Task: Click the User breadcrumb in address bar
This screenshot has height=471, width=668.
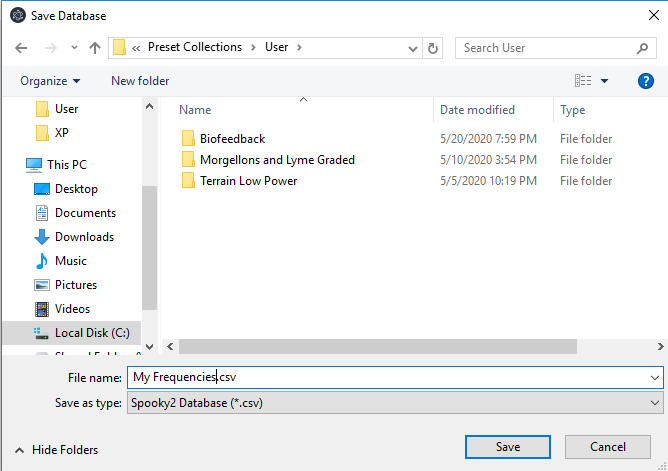Action: click(x=276, y=47)
